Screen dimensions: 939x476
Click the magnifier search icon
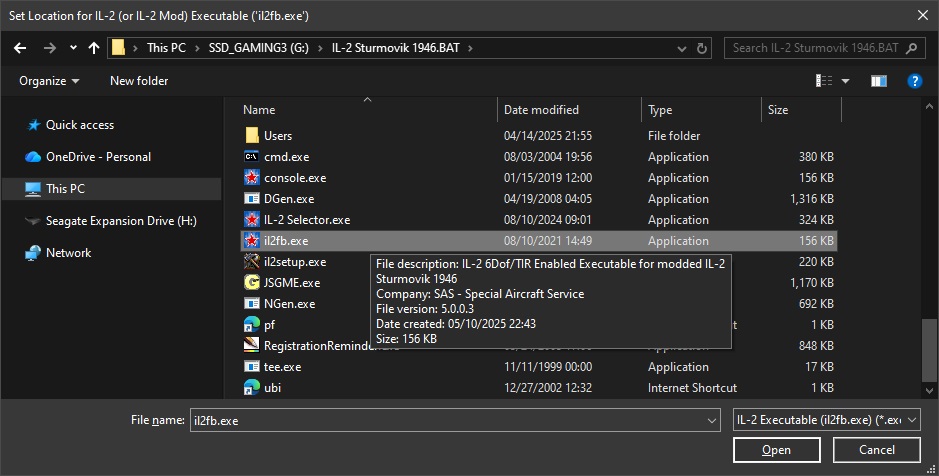point(911,48)
